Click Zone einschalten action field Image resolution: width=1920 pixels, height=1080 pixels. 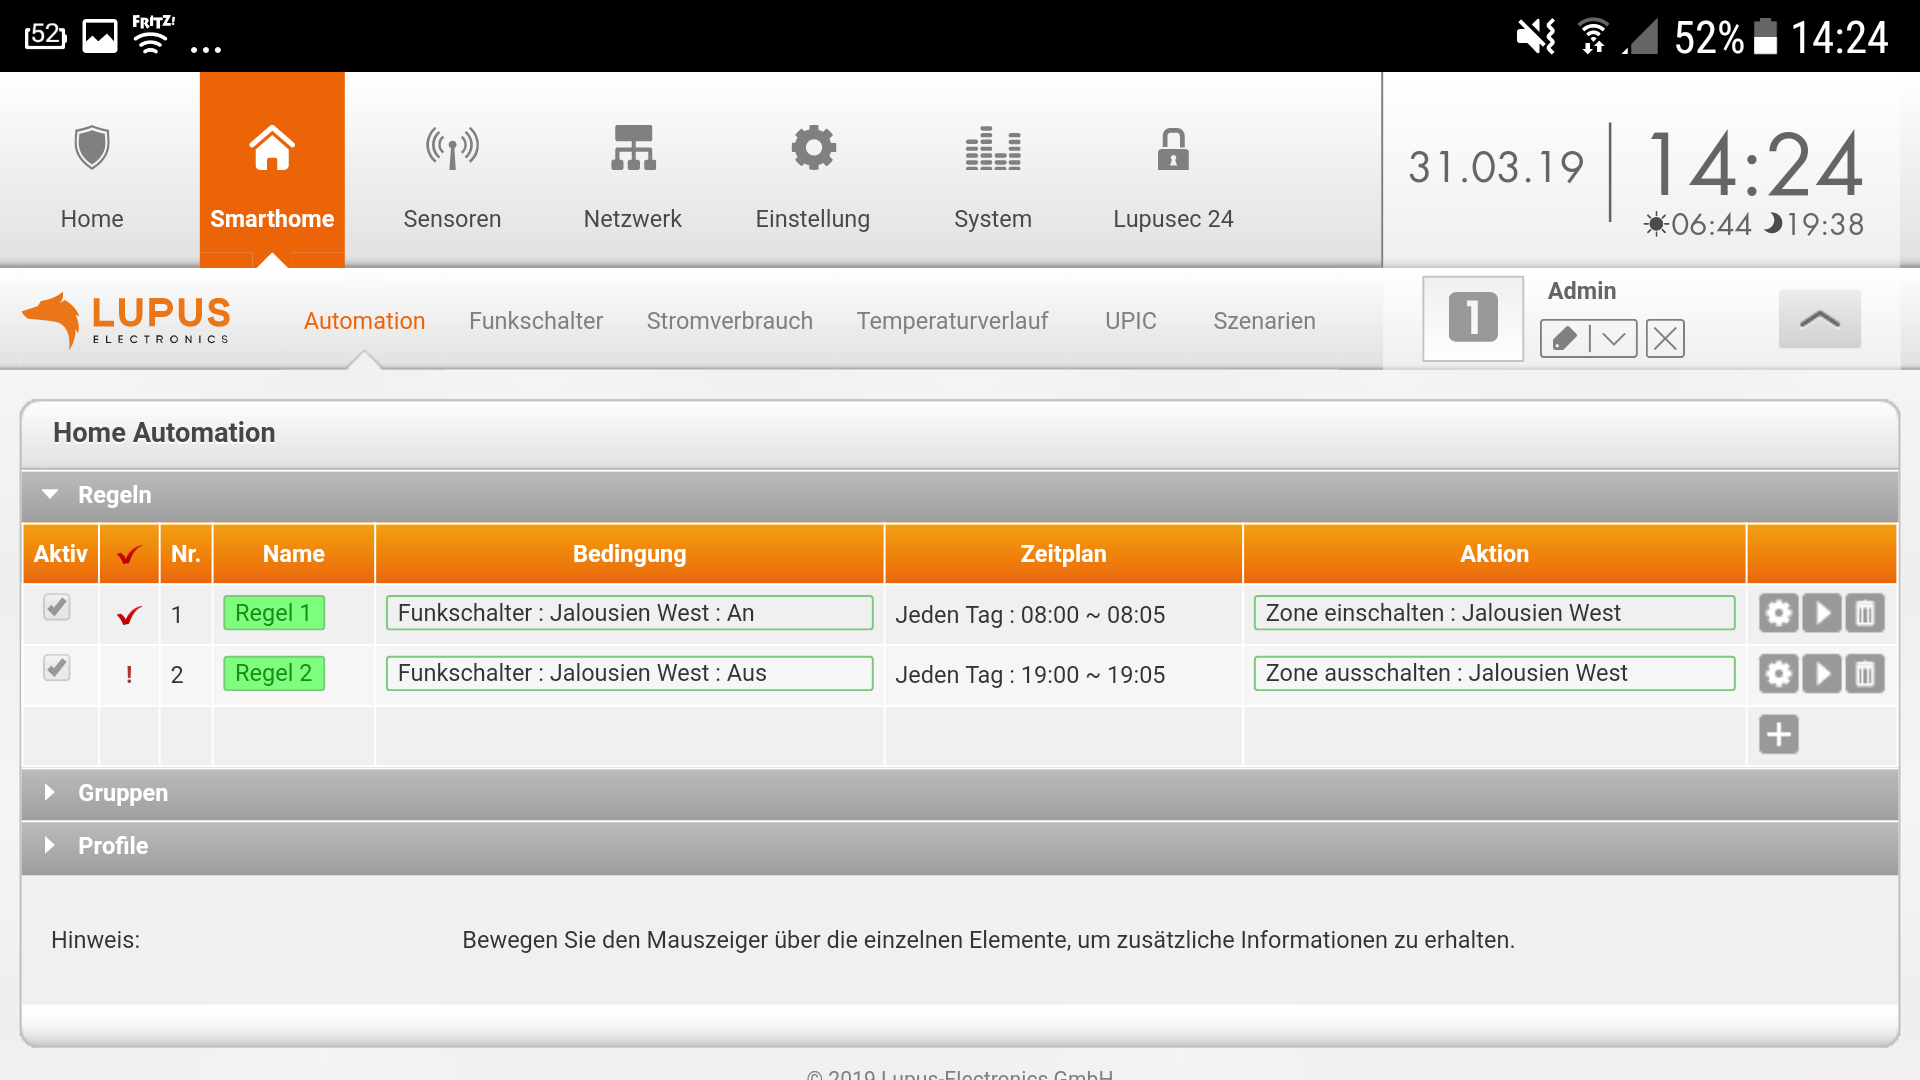click(x=1493, y=613)
